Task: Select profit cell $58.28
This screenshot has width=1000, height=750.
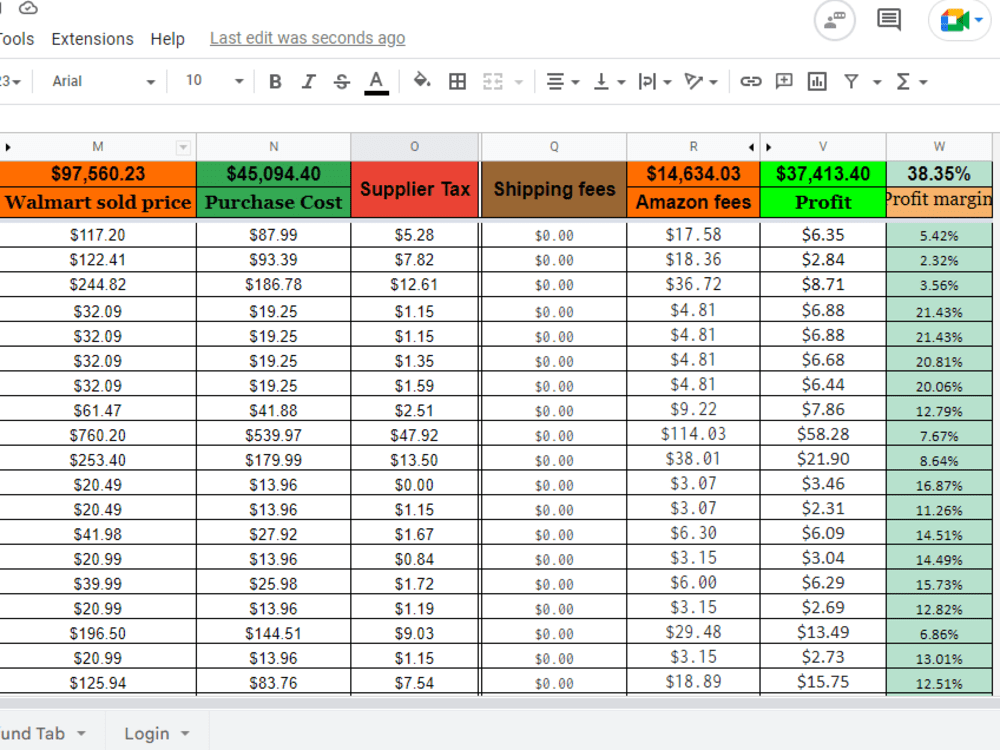Action: pos(823,434)
